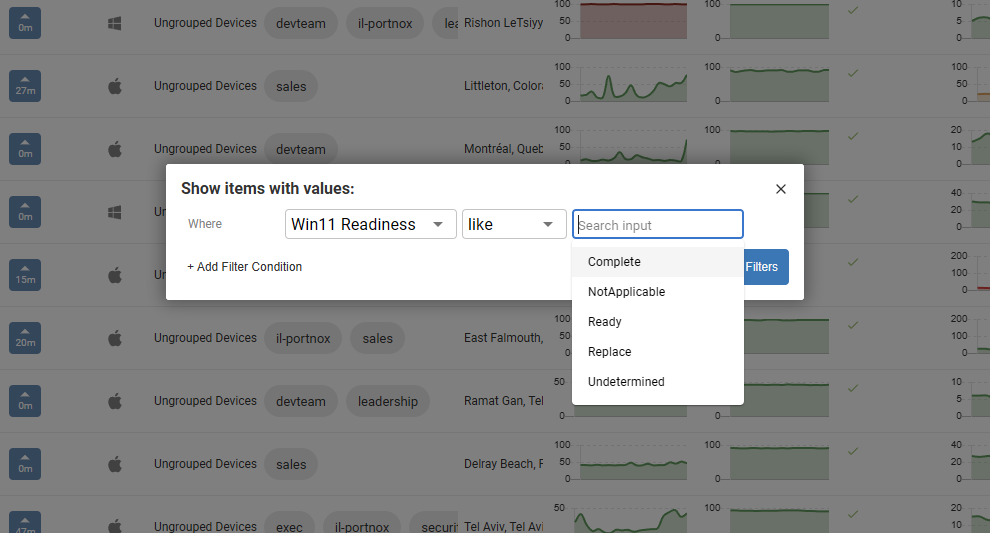Close the filter dialog with X
990x533 pixels.
pos(781,189)
